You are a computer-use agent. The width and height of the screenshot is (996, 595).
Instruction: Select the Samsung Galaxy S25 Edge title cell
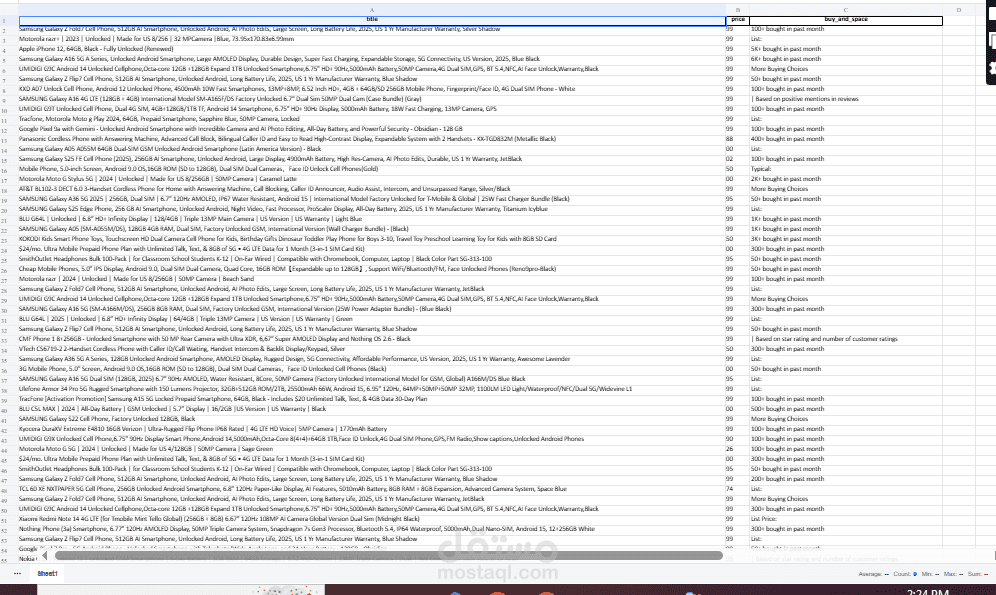point(372,209)
